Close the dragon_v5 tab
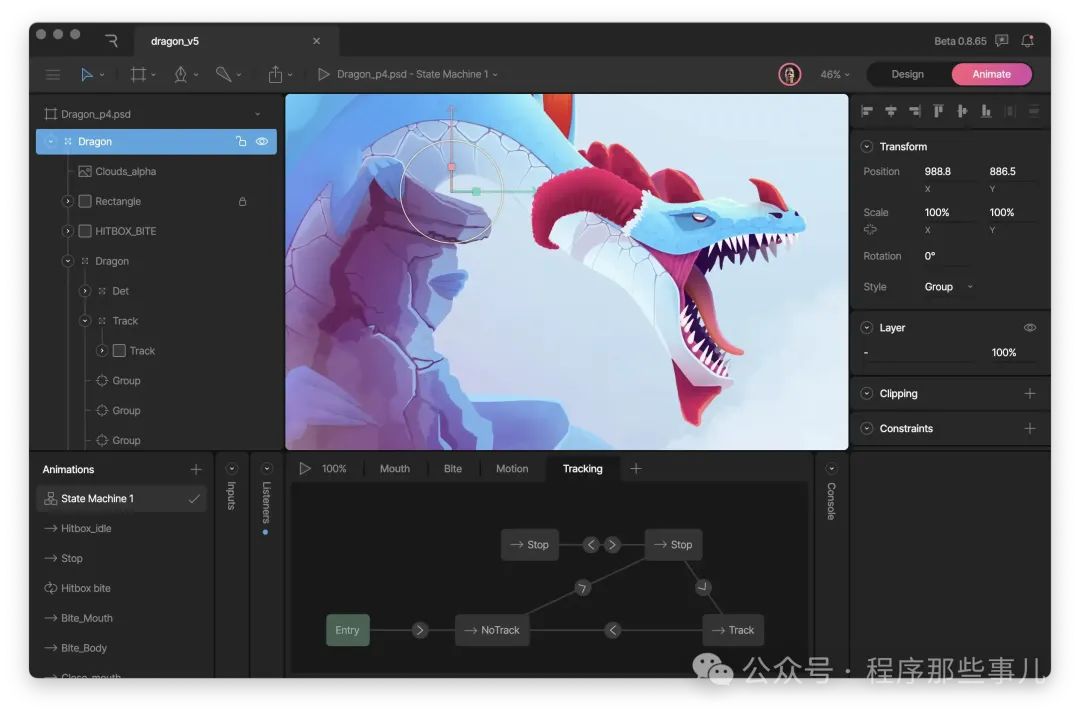Image resolution: width=1080 pixels, height=714 pixels. [316, 41]
